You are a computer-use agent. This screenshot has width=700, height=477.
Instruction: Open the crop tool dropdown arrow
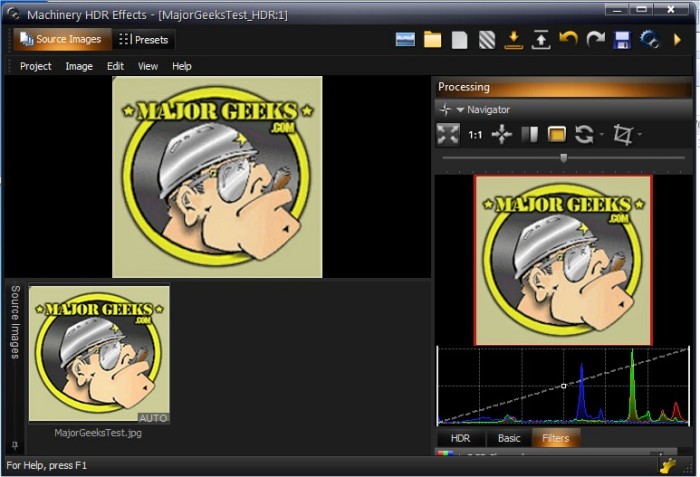tap(640, 135)
